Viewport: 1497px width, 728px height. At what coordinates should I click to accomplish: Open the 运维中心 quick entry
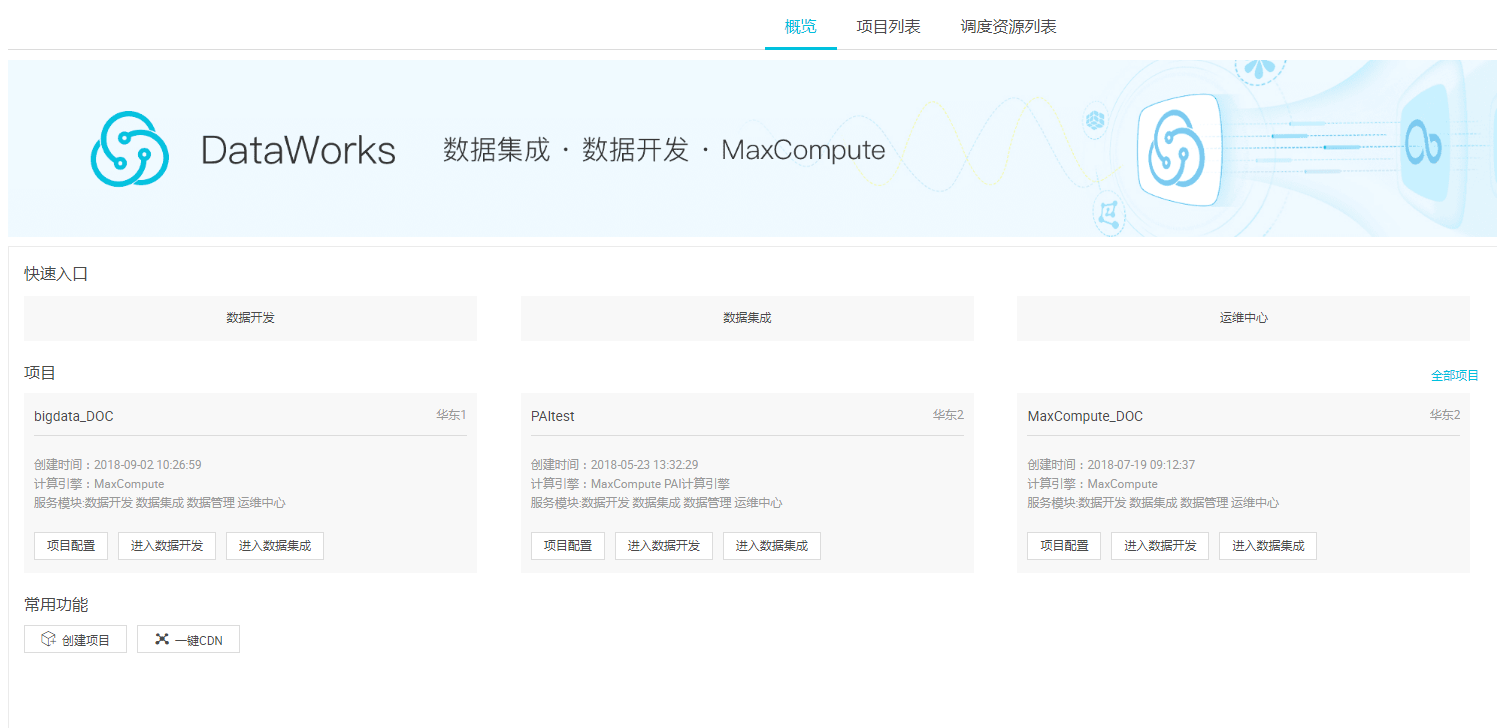coord(1244,318)
